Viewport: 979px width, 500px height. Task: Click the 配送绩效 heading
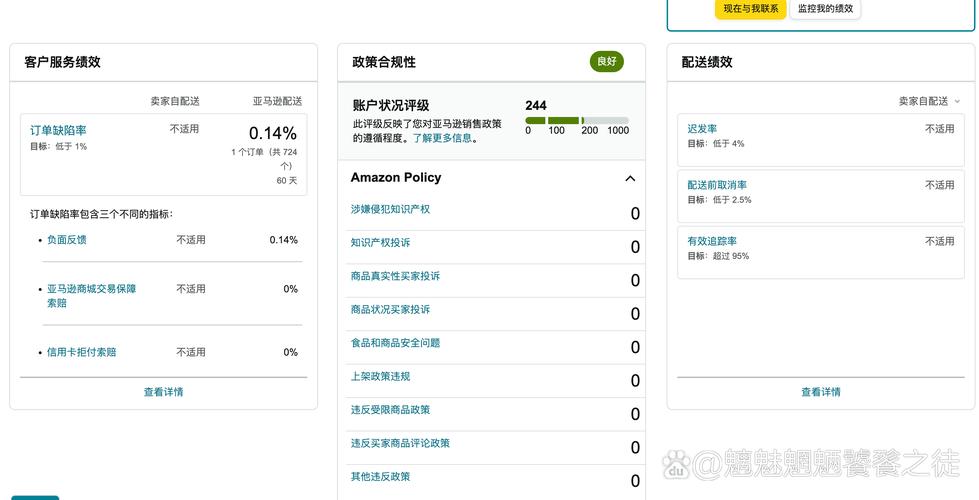coord(707,62)
